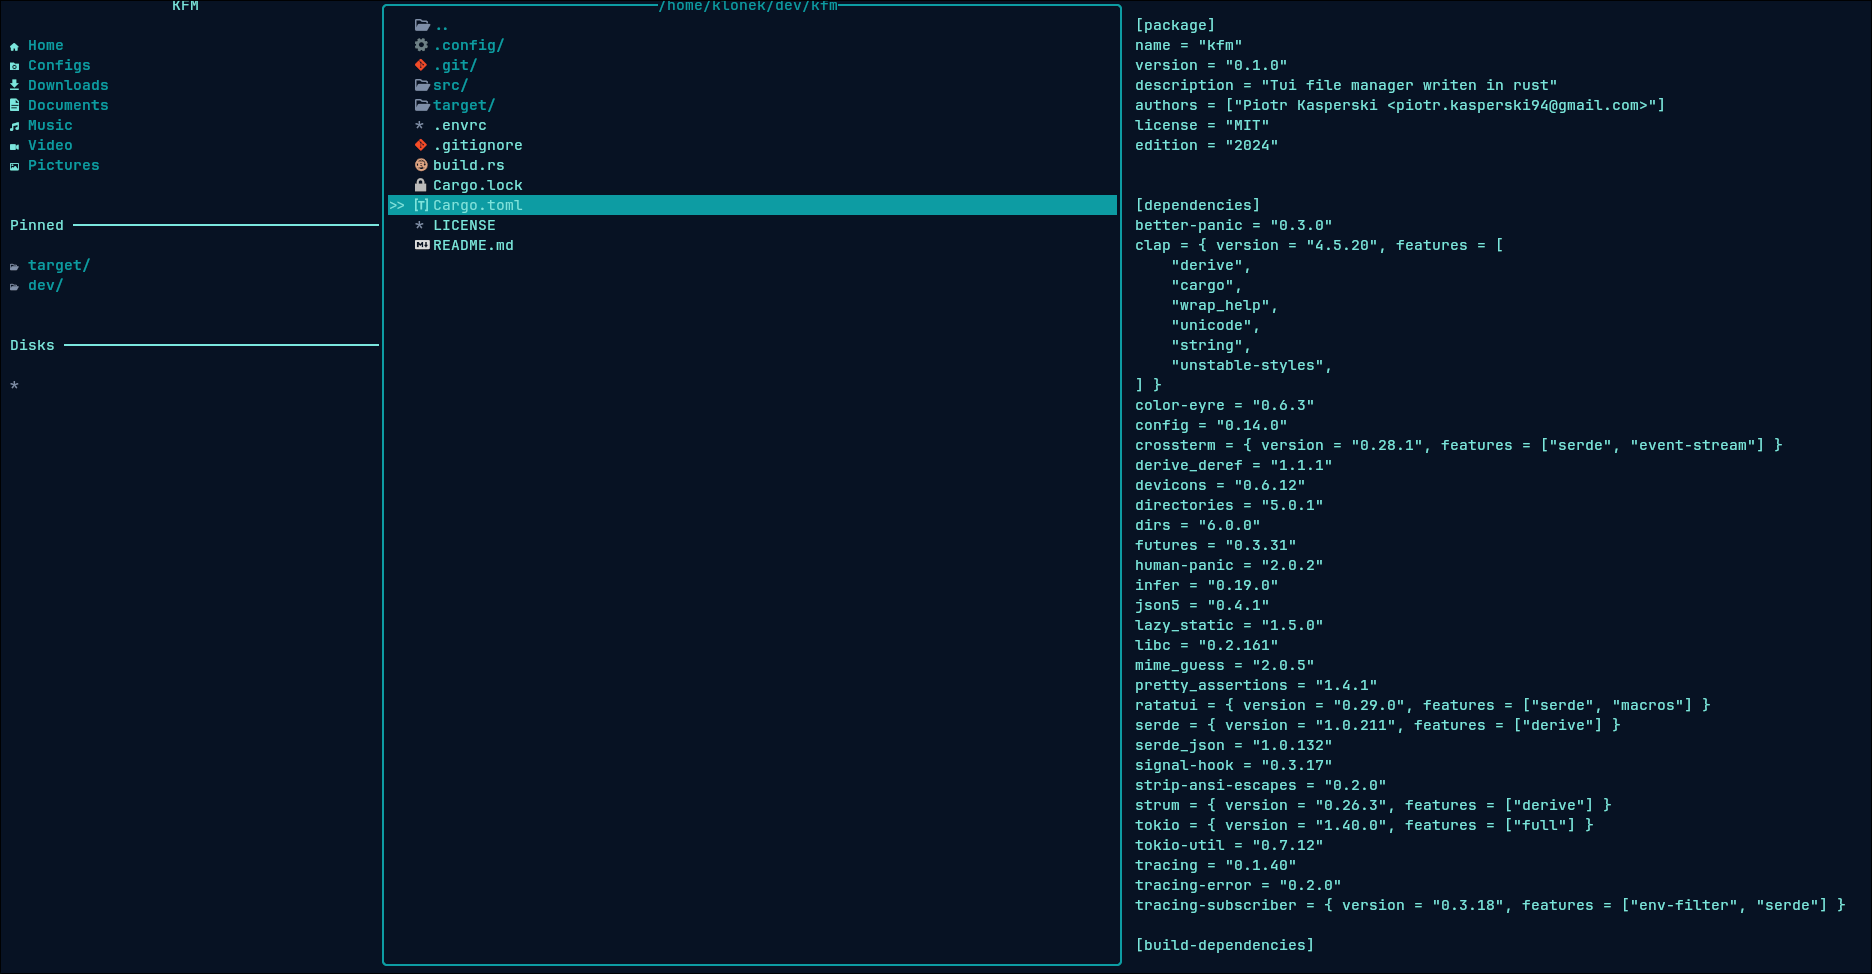
Task: Select the .config/ directory
Action: tap(752, 45)
